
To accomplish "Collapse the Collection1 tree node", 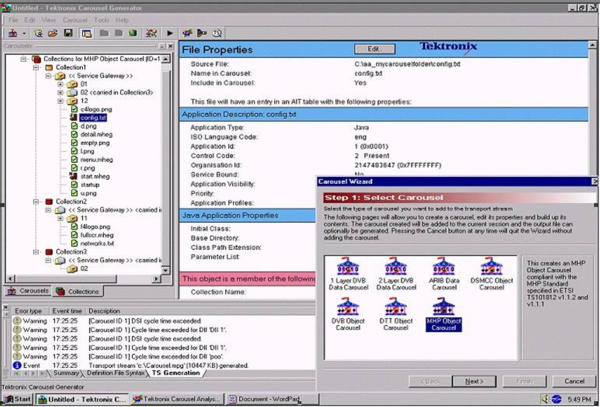I will pos(35,66).
